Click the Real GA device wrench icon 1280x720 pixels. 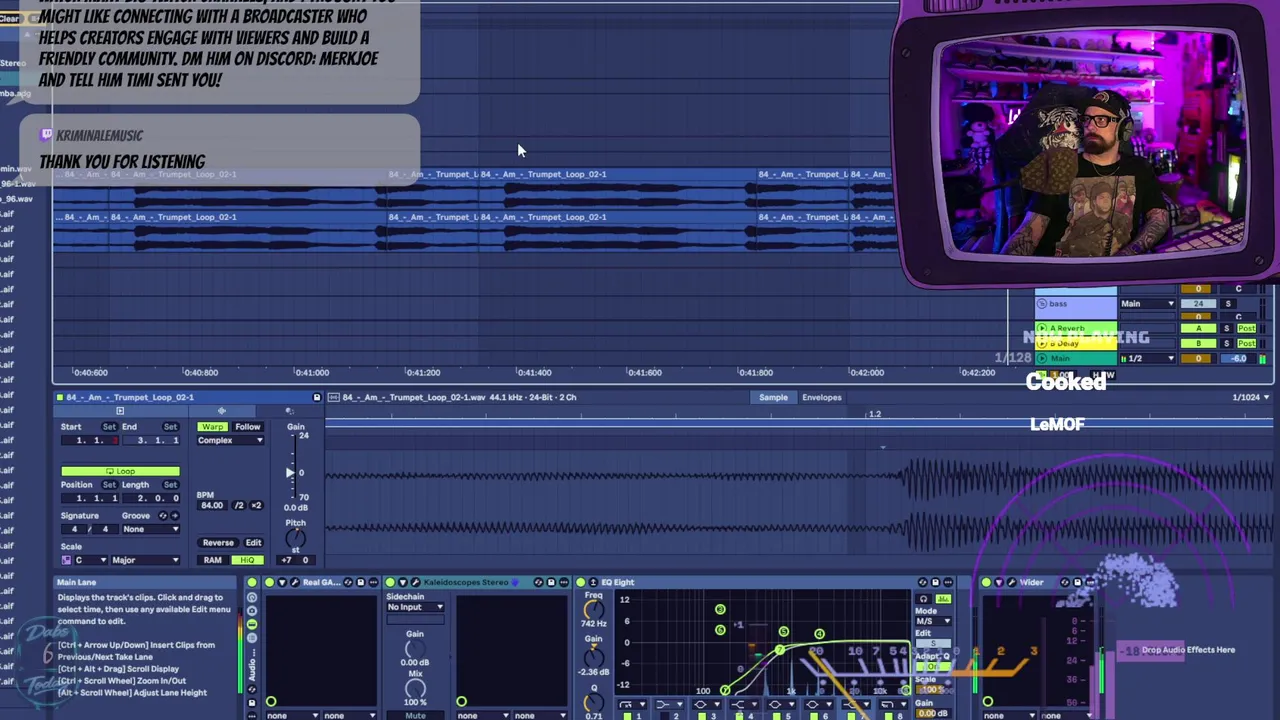[295, 582]
